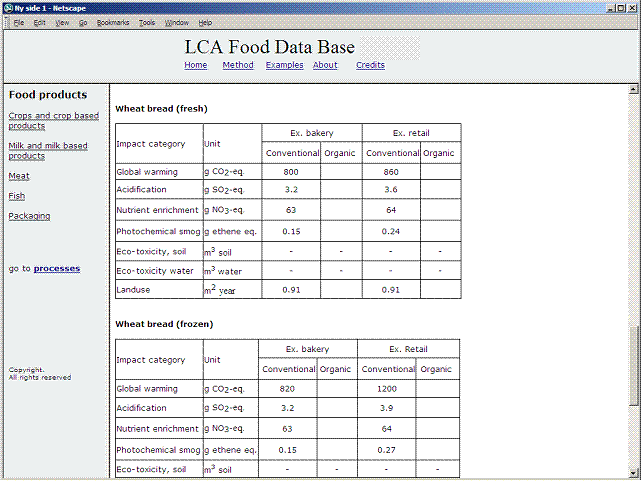Open the Help menu

[205, 23]
